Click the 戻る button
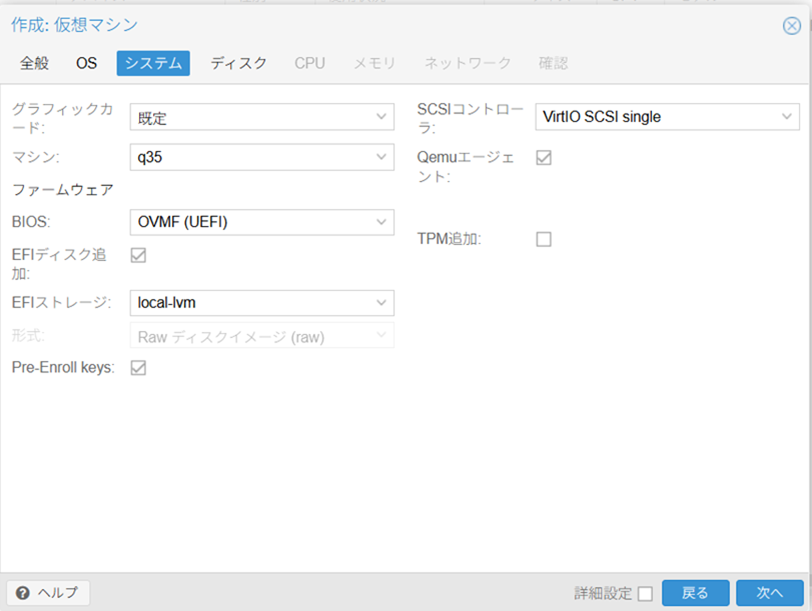812x611 pixels. tap(695, 593)
